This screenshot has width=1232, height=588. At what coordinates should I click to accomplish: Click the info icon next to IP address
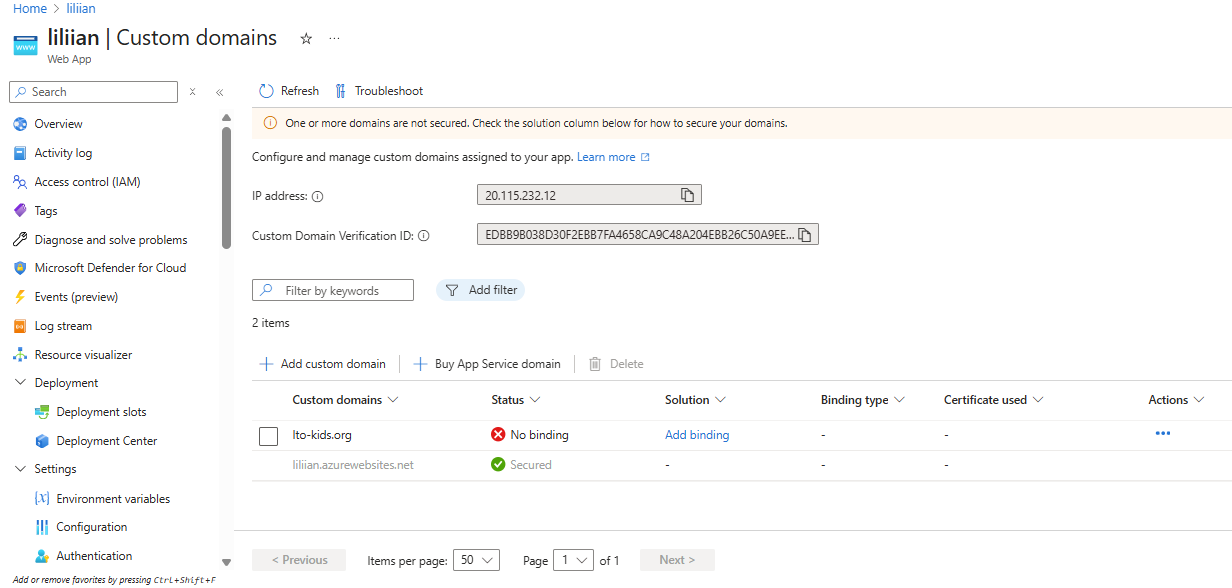point(318,194)
